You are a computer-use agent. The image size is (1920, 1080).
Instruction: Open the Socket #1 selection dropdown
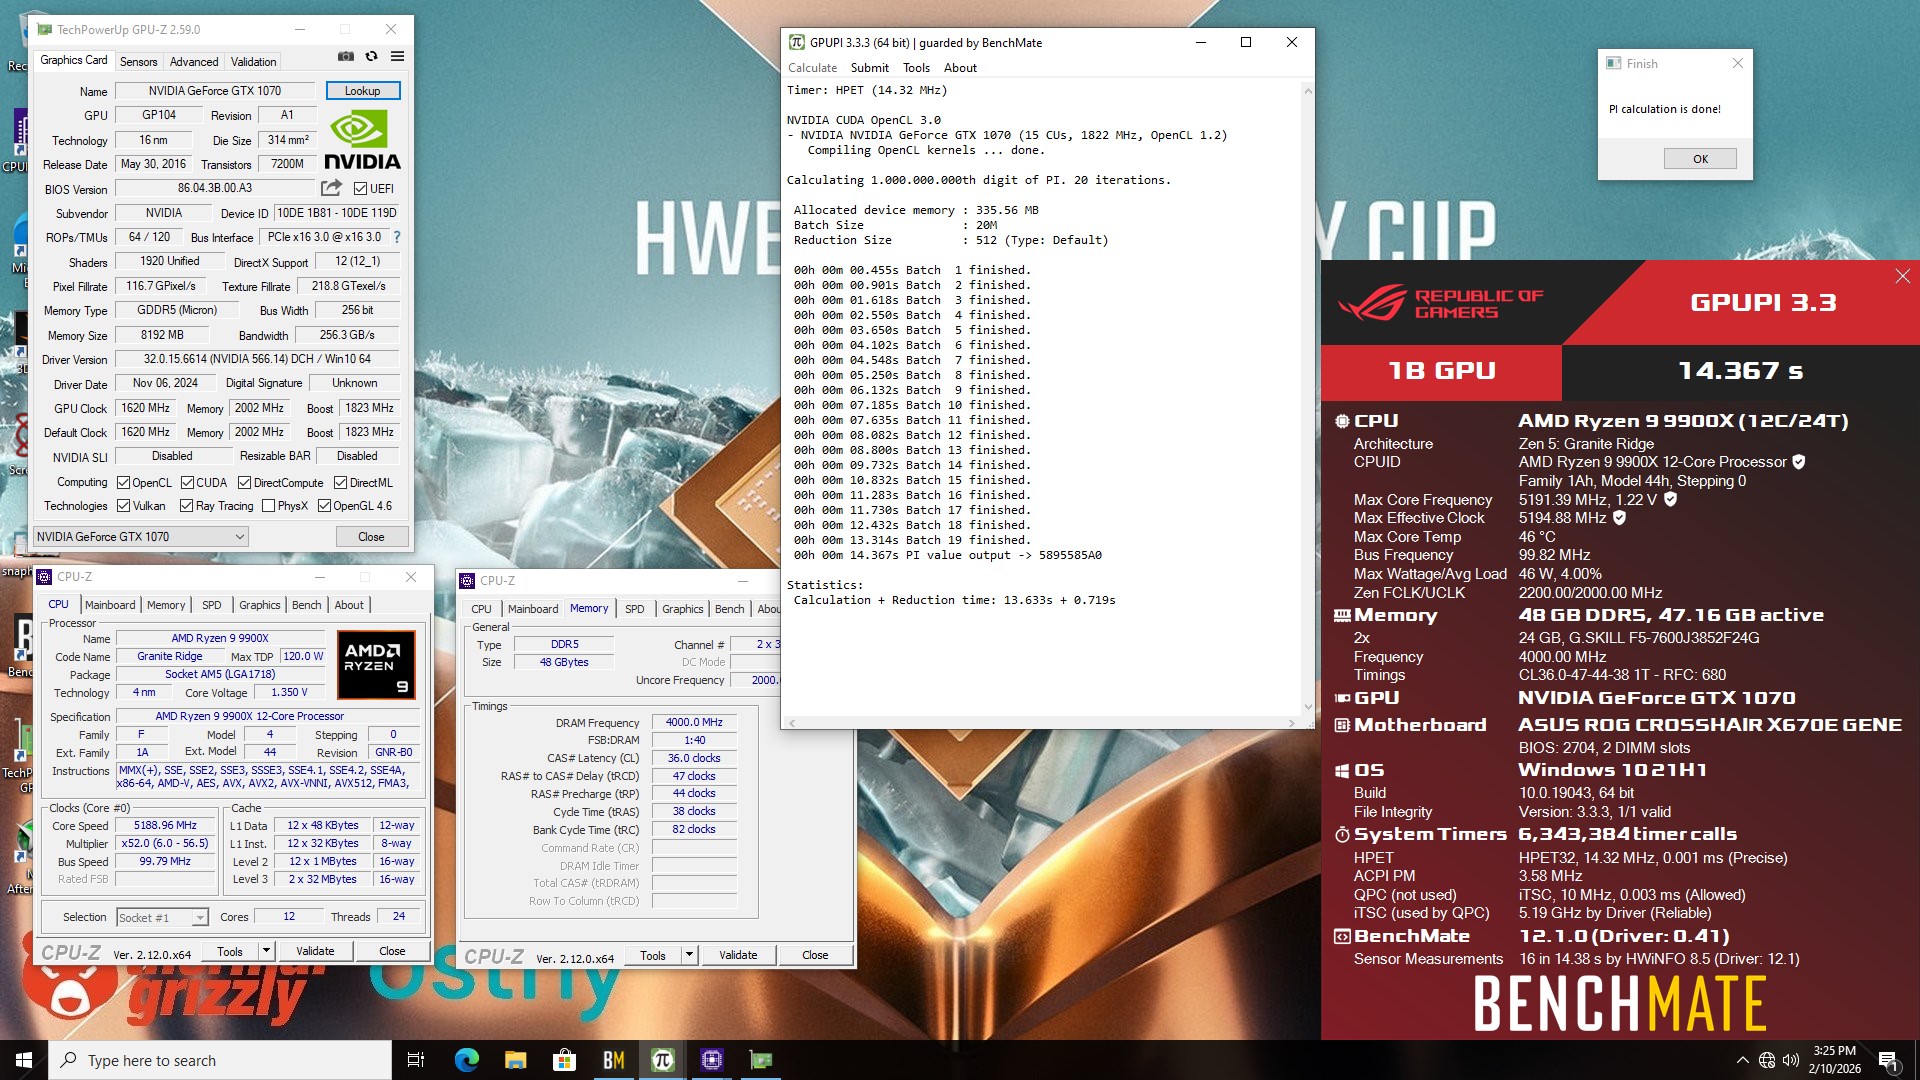(x=162, y=917)
